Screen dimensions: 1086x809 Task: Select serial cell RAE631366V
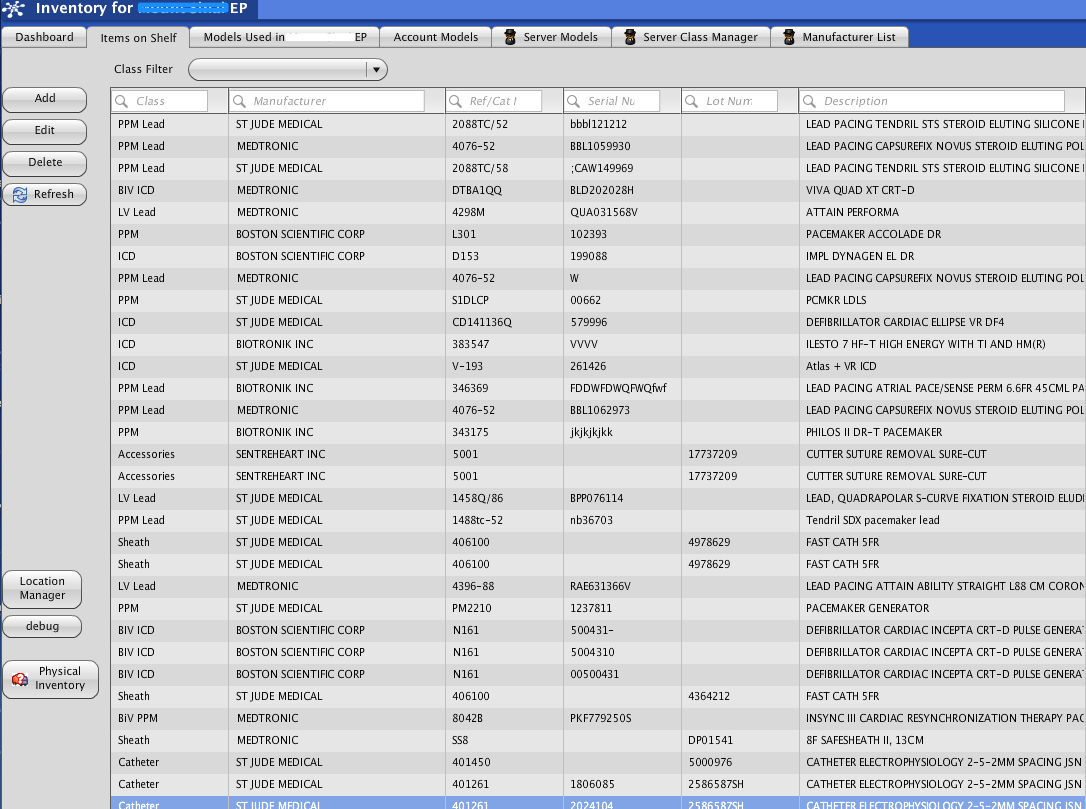point(600,587)
